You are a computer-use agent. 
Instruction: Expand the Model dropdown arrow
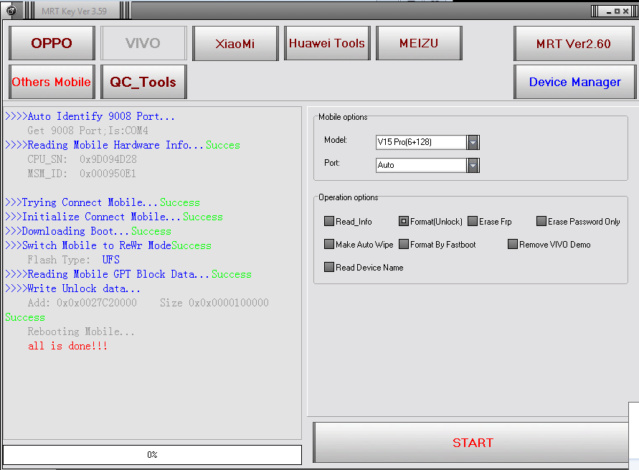(x=473, y=142)
